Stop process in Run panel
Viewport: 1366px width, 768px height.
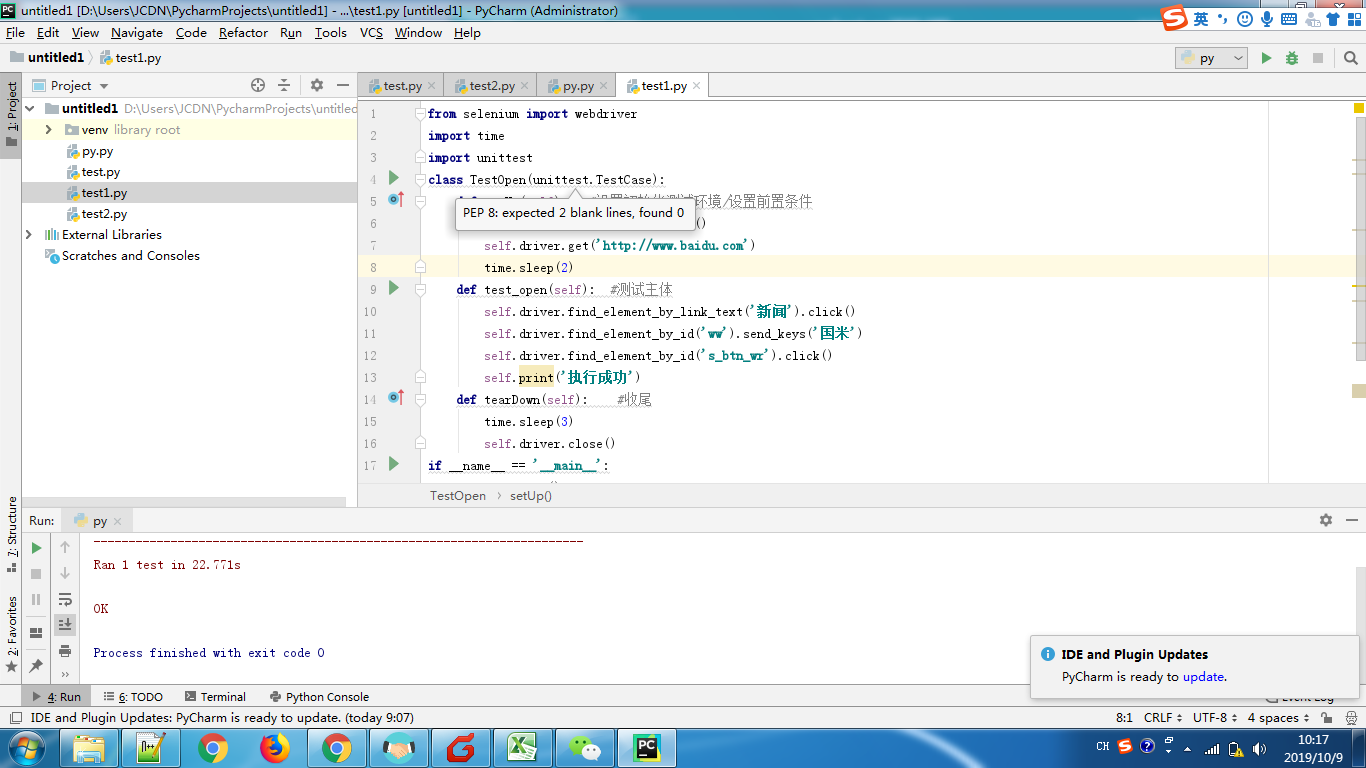click(x=36, y=574)
